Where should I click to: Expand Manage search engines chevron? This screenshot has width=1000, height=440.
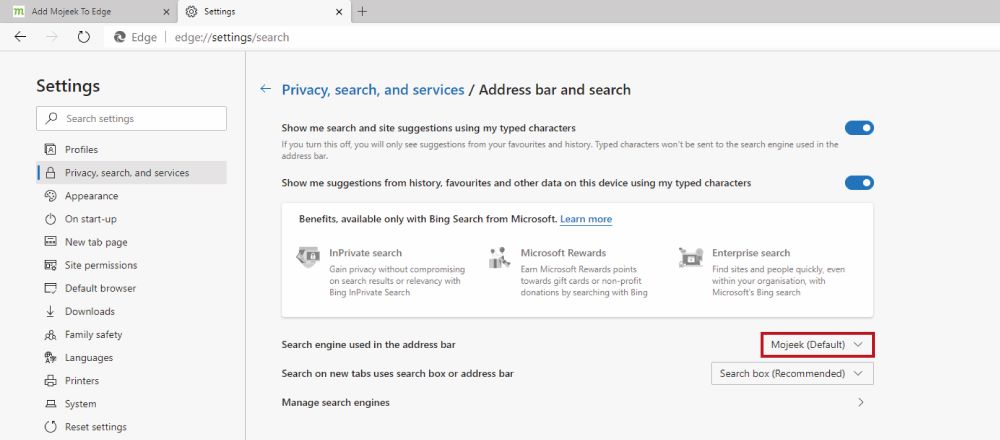(861, 403)
